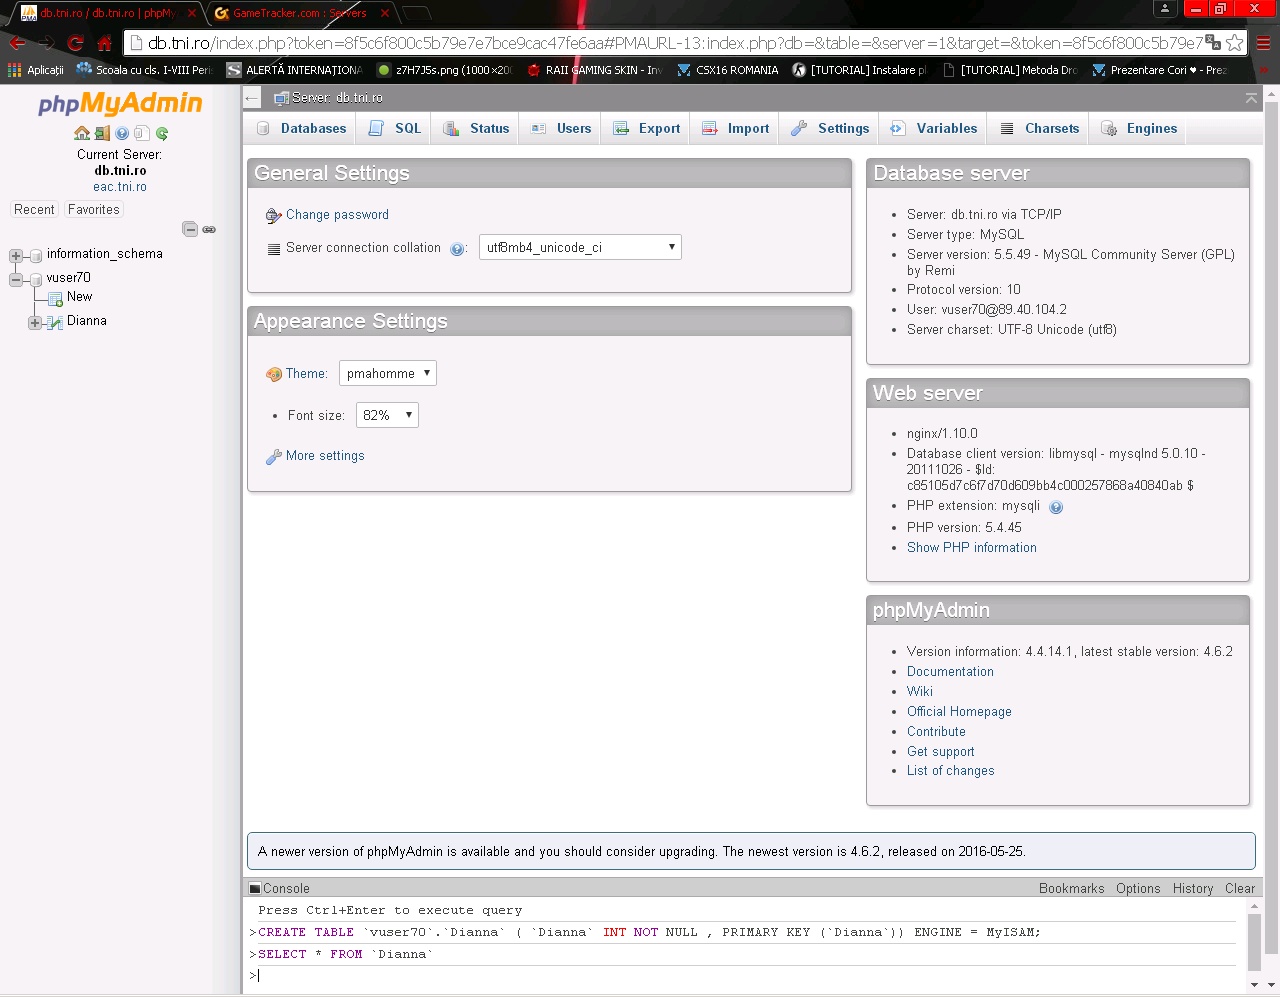Bookmark this page with star icon
The image size is (1280, 997).
click(x=1235, y=43)
